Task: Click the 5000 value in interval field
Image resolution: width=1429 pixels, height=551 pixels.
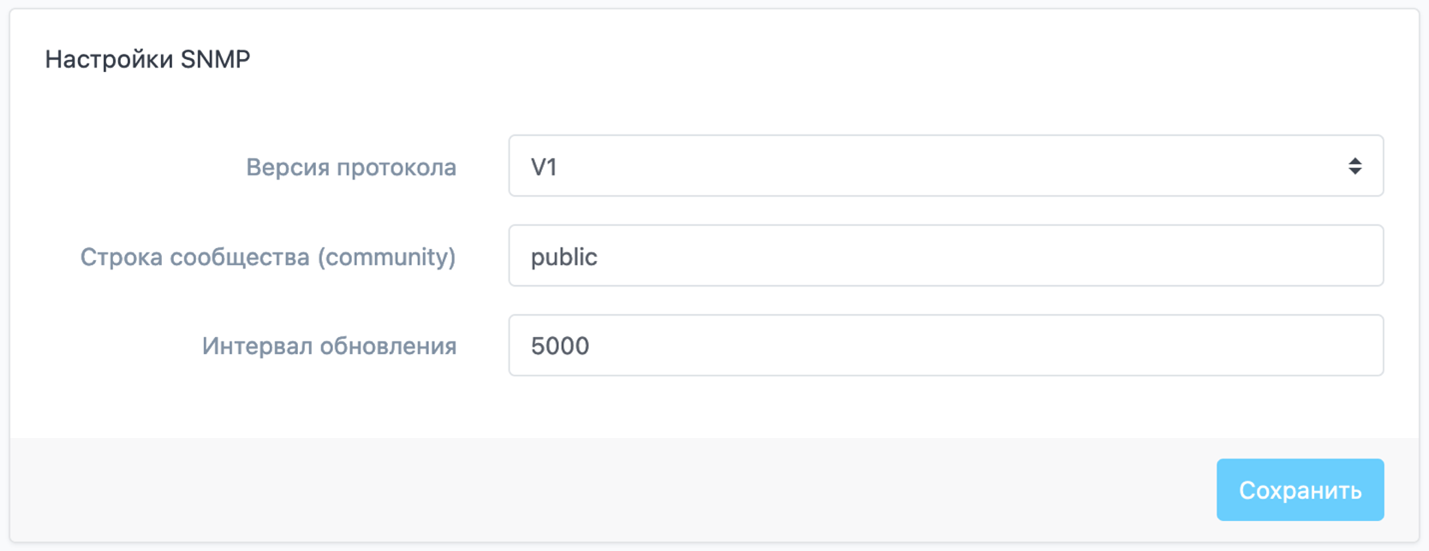Action: 560,347
